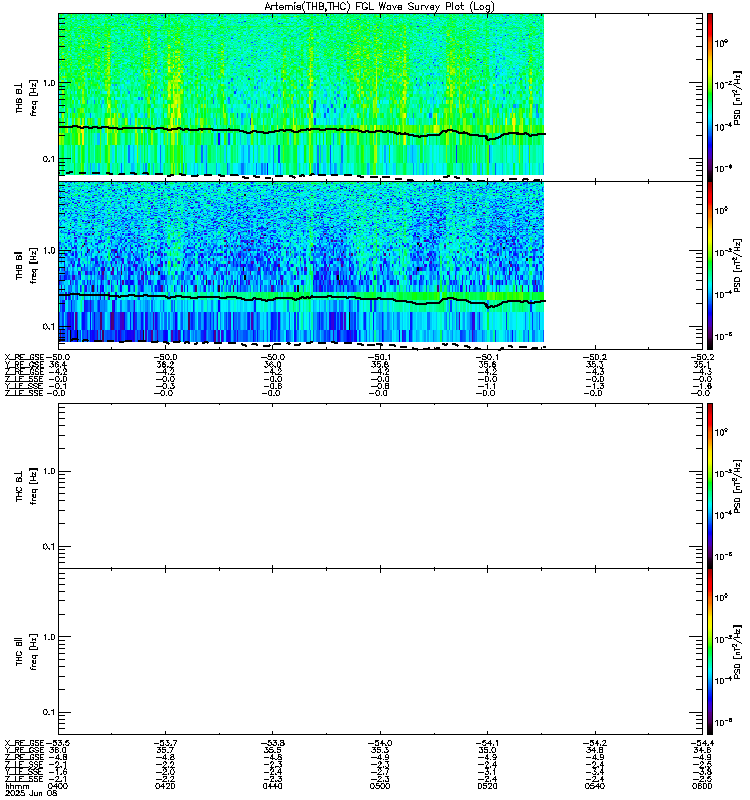Click the 'X_RE_GSE' row label under the THC panels
The width and height of the screenshot is (750, 800).
click(x=24, y=743)
